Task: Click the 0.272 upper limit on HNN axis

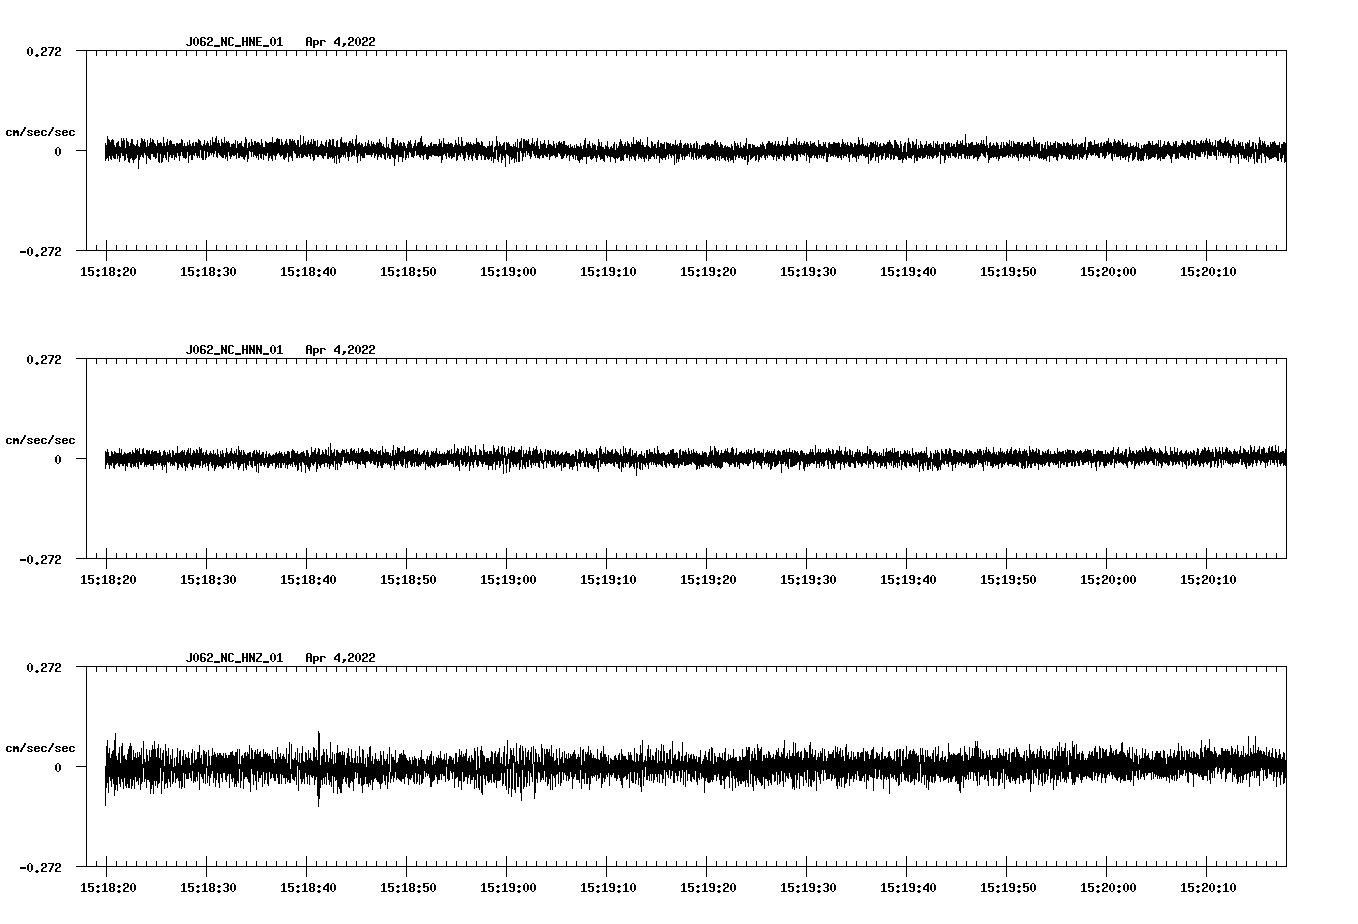Action: (x=44, y=359)
